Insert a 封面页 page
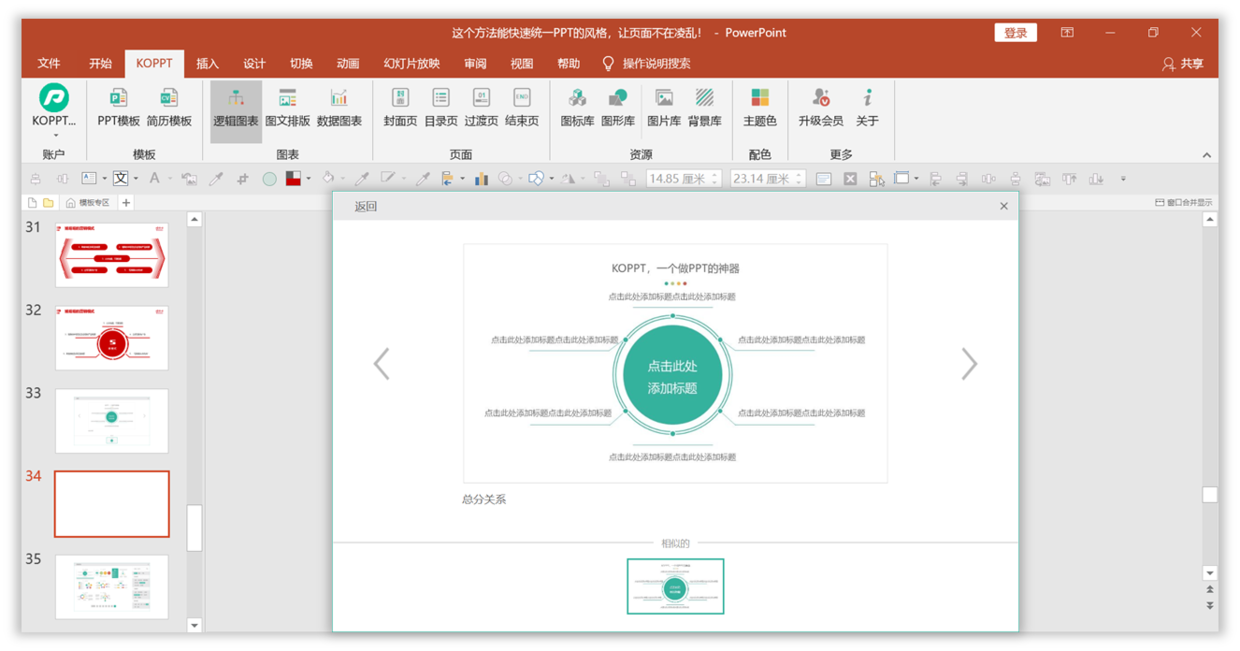The width and height of the screenshot is (1240, 651). [x=400, y=107]
